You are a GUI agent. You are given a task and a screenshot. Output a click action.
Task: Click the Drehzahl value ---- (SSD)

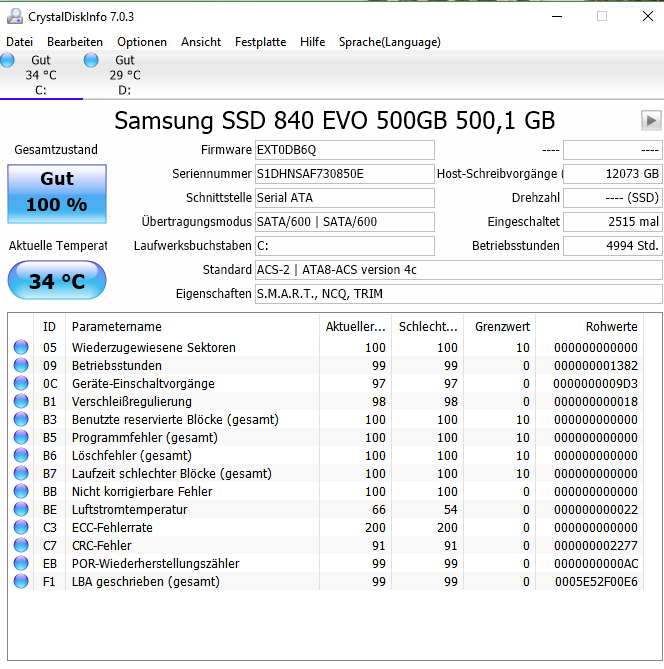point(613,198)
